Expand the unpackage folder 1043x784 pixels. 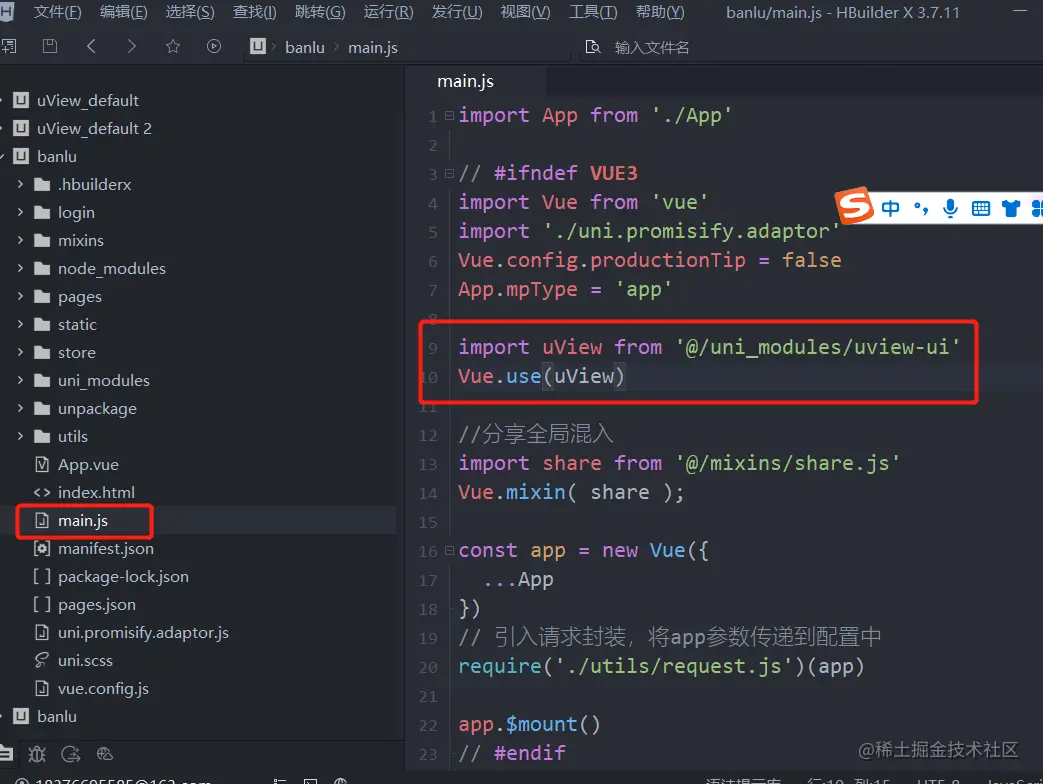coord(20,408)
